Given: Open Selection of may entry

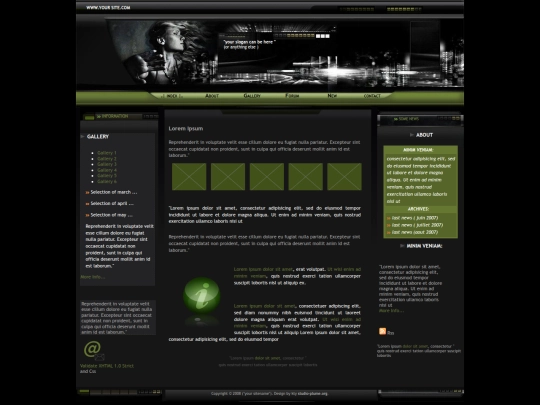Looking at the screenshot, I should click(111, 215).
